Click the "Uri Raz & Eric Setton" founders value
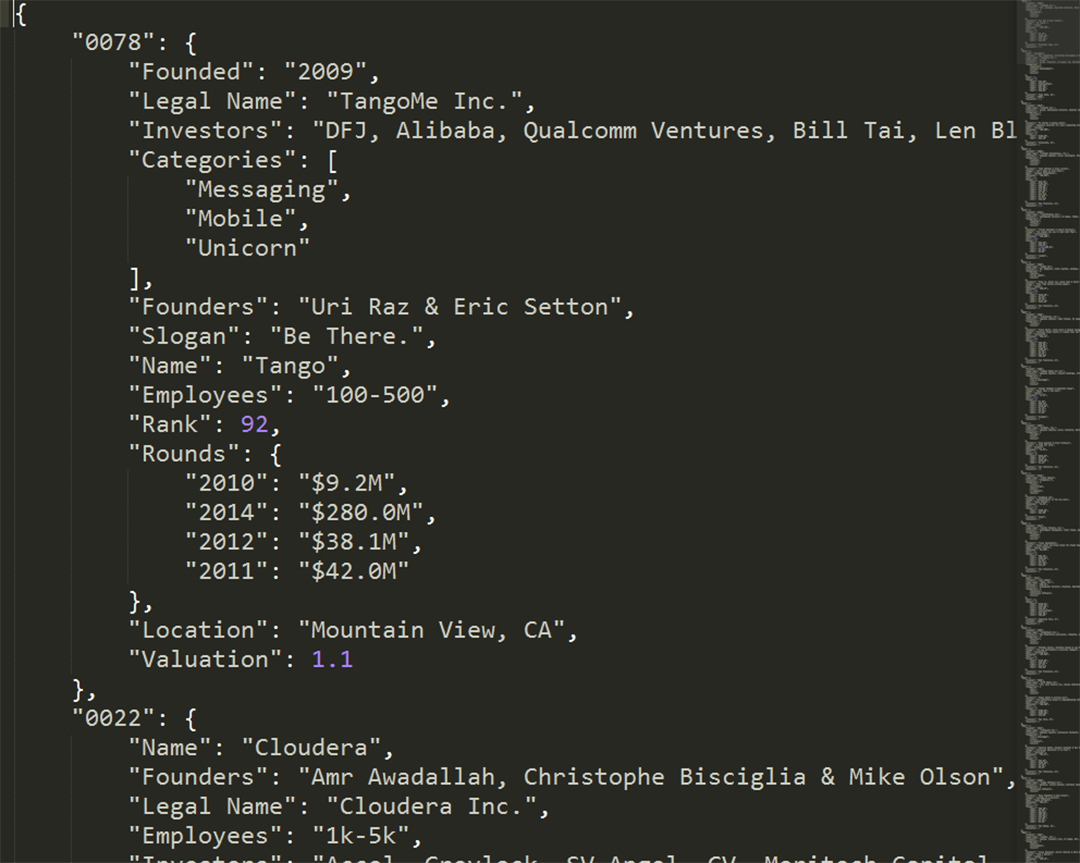The image size is (1080, 863). 459,306
